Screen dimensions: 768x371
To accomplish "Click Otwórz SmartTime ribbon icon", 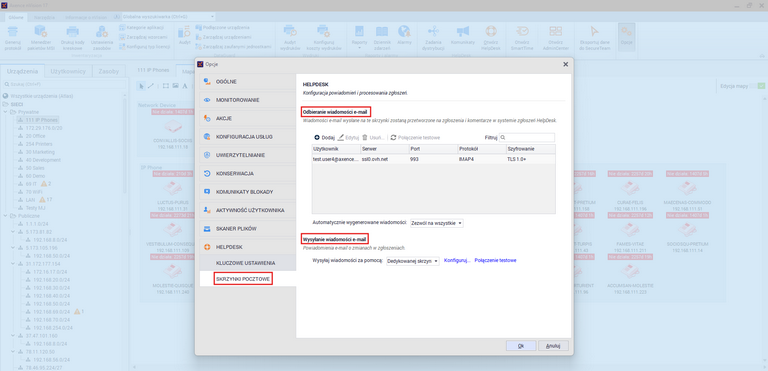I will tap(522, 32).
